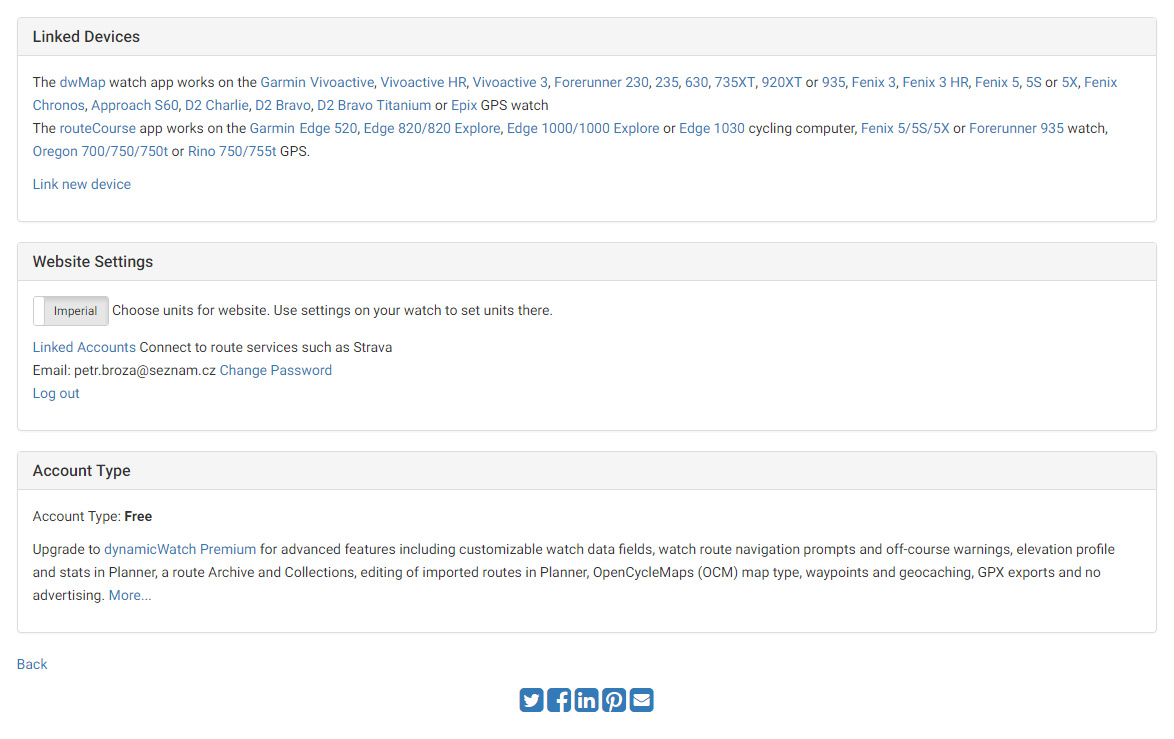Log out of the account
This screenshot has width=1174, height=739.
pos(56,394)
